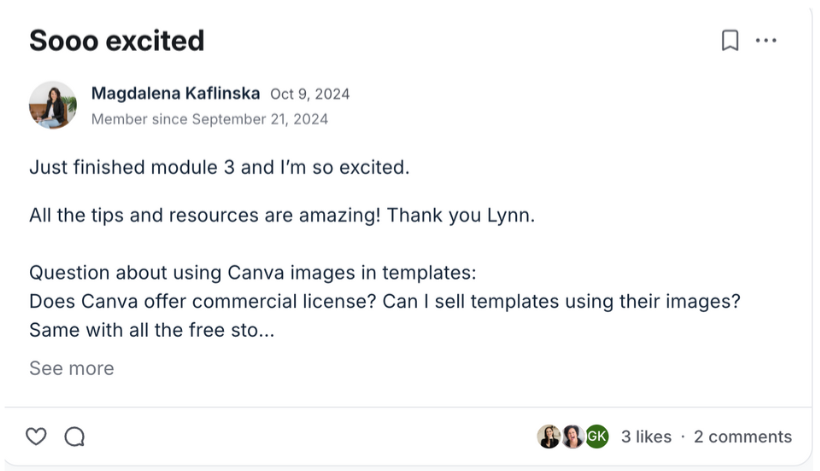This screenshot has width=820, height=471.
Task: Click the first liker's avatar
Action: coord(548,436)
